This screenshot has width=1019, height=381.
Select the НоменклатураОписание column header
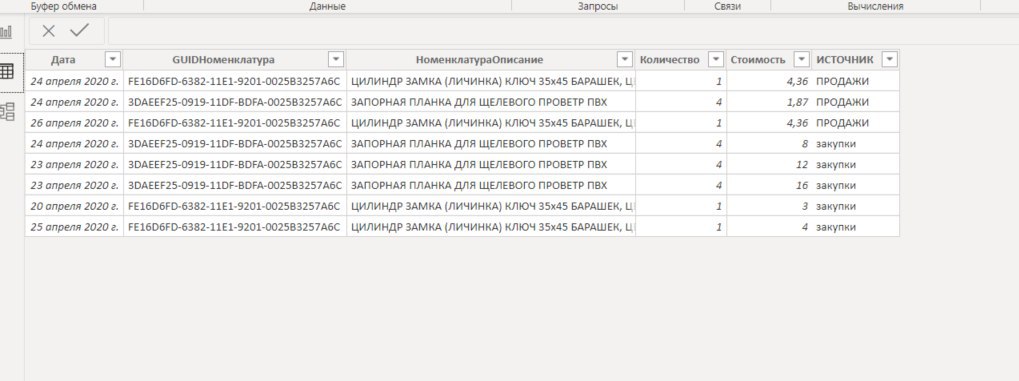click(x=480, y=60)
